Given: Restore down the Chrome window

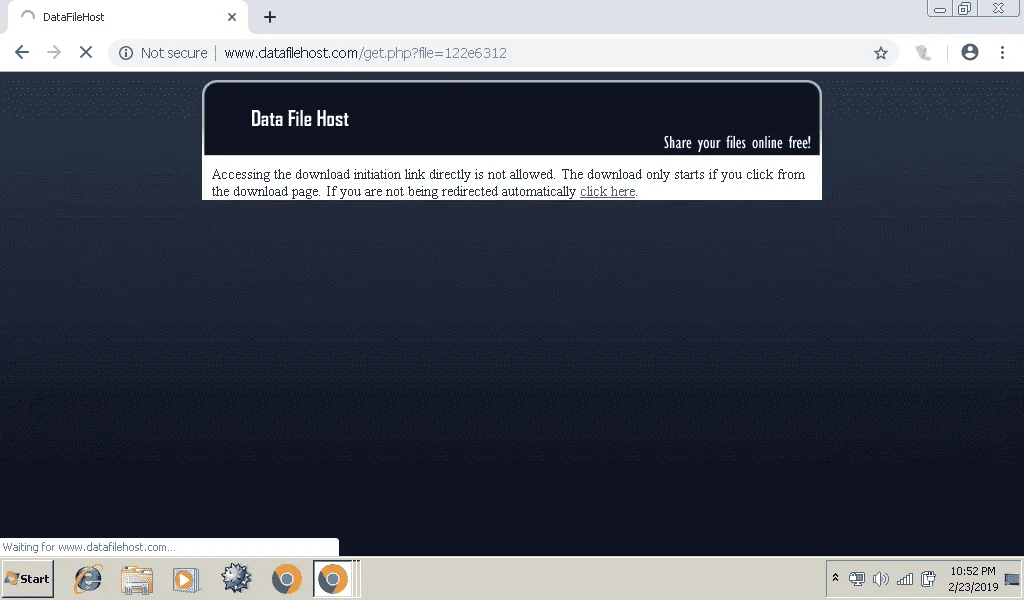Looking at the screenshot, I should [964, 8].
